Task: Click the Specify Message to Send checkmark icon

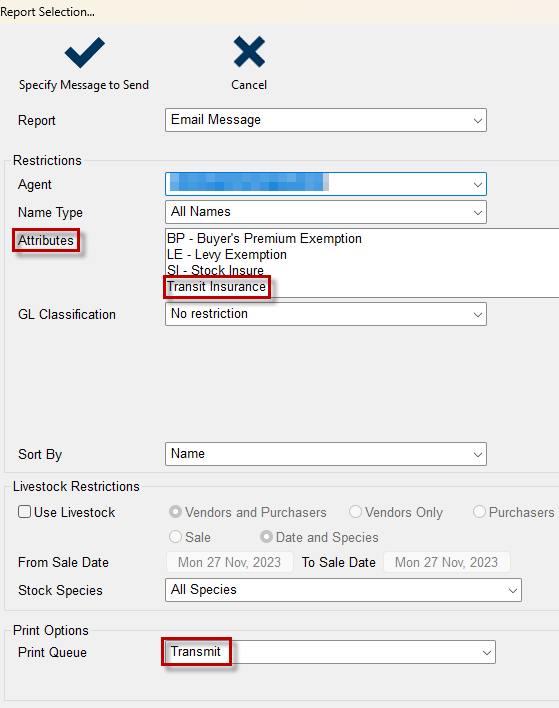Action: (84, 52)
